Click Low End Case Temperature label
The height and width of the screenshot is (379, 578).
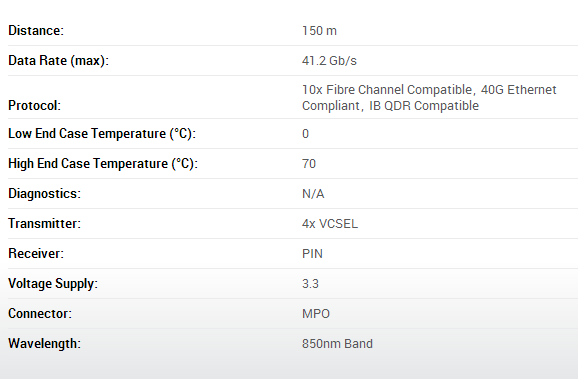[x=102, y=133]
